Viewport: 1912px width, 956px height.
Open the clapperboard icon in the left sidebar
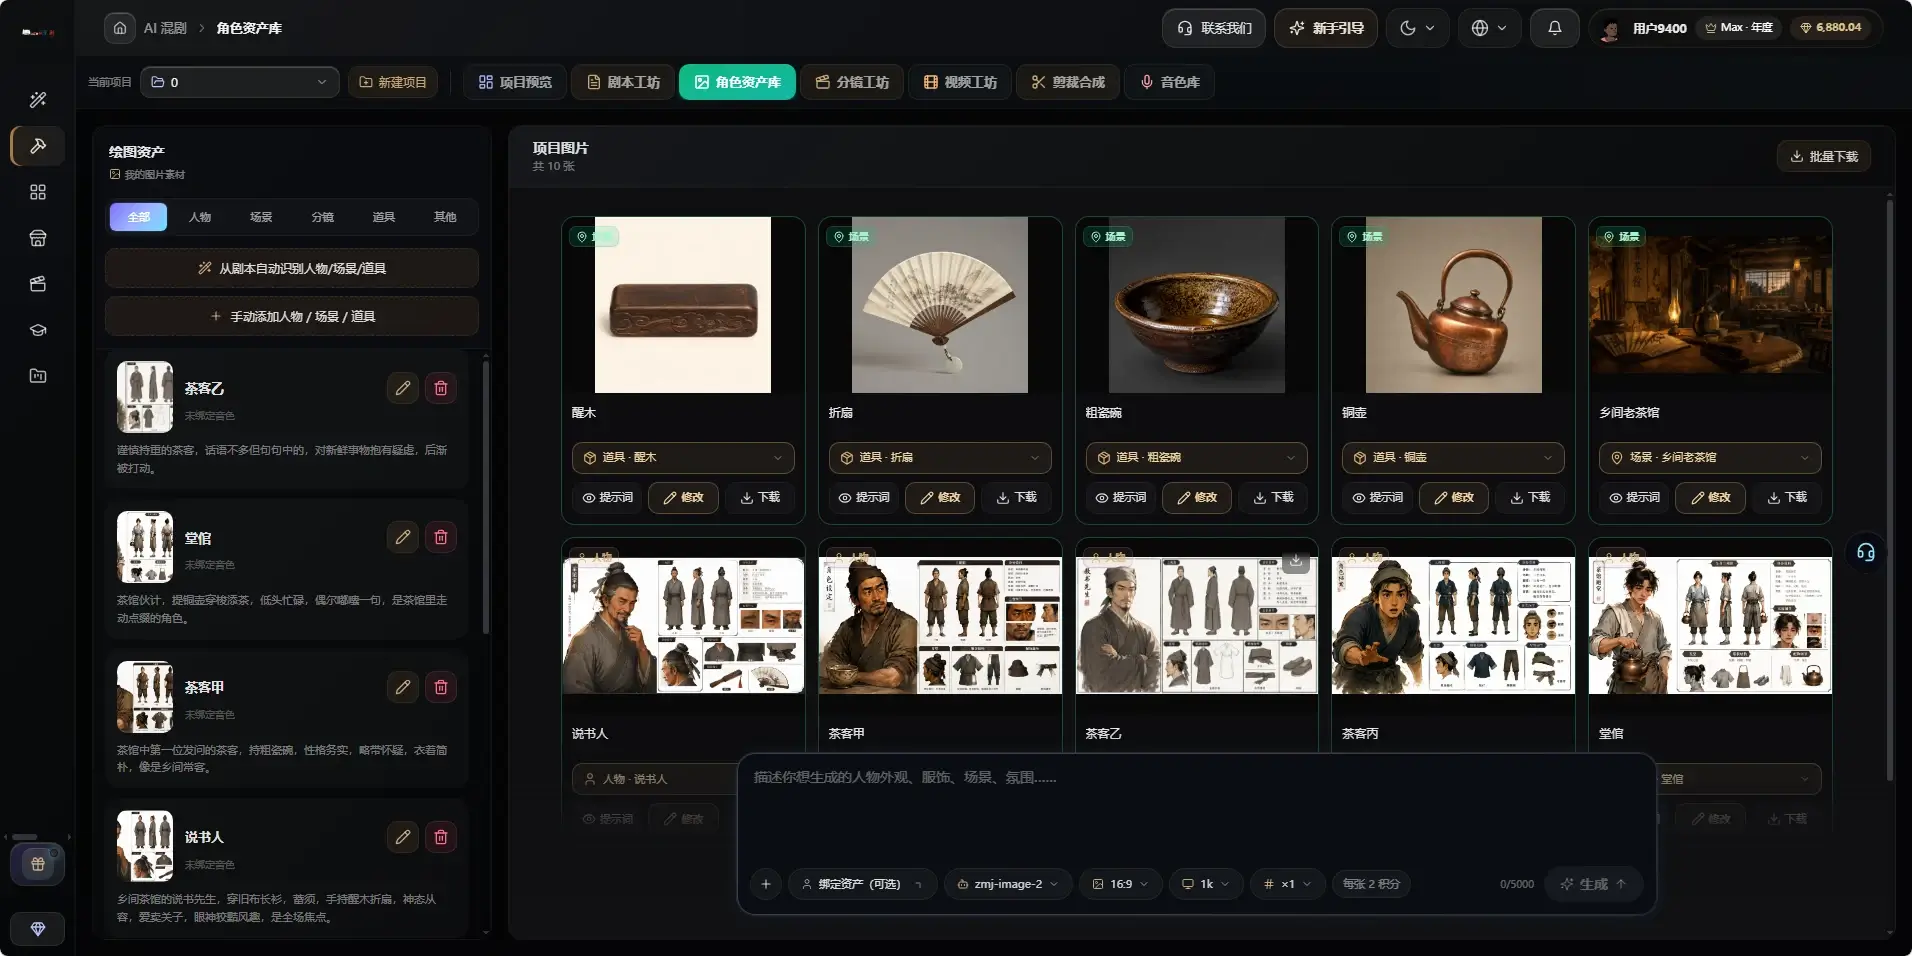38,284
